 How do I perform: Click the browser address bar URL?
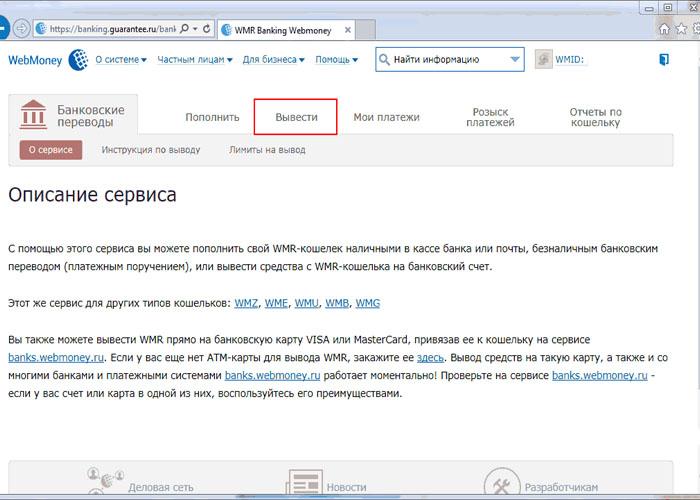(112, 29)
